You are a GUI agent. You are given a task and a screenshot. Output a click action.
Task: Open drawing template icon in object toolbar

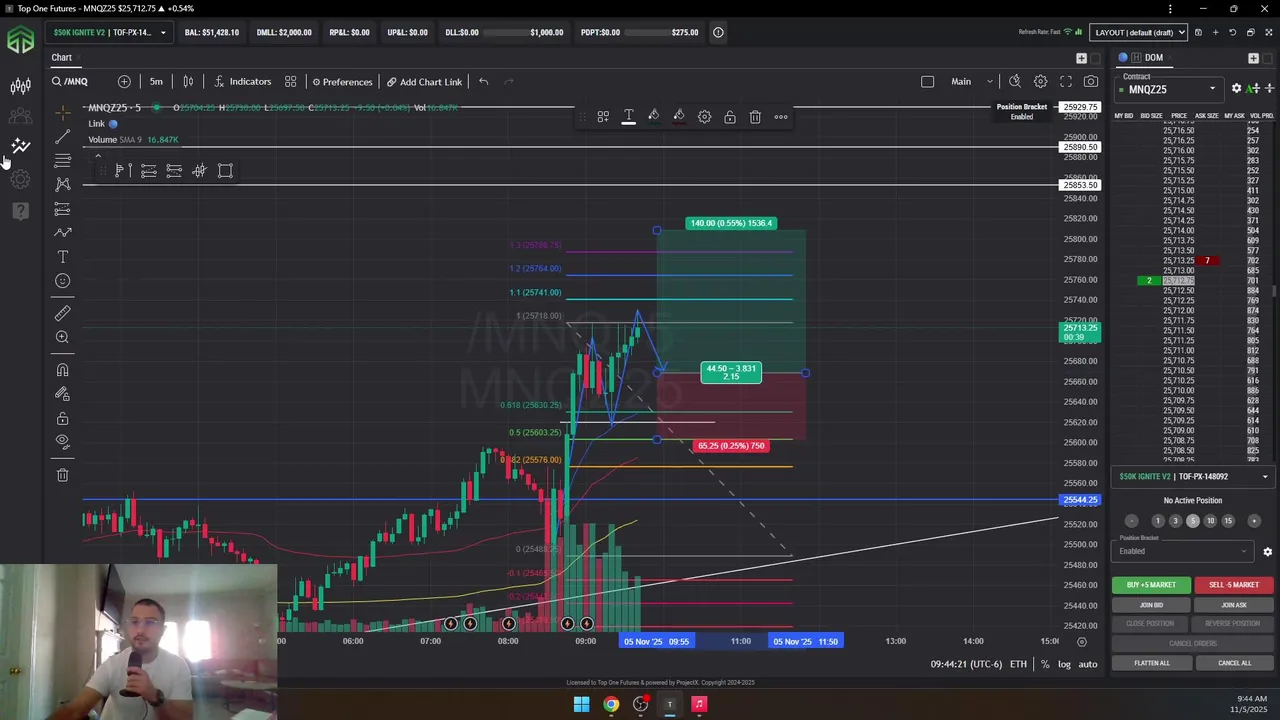click(x=603, y=117)
